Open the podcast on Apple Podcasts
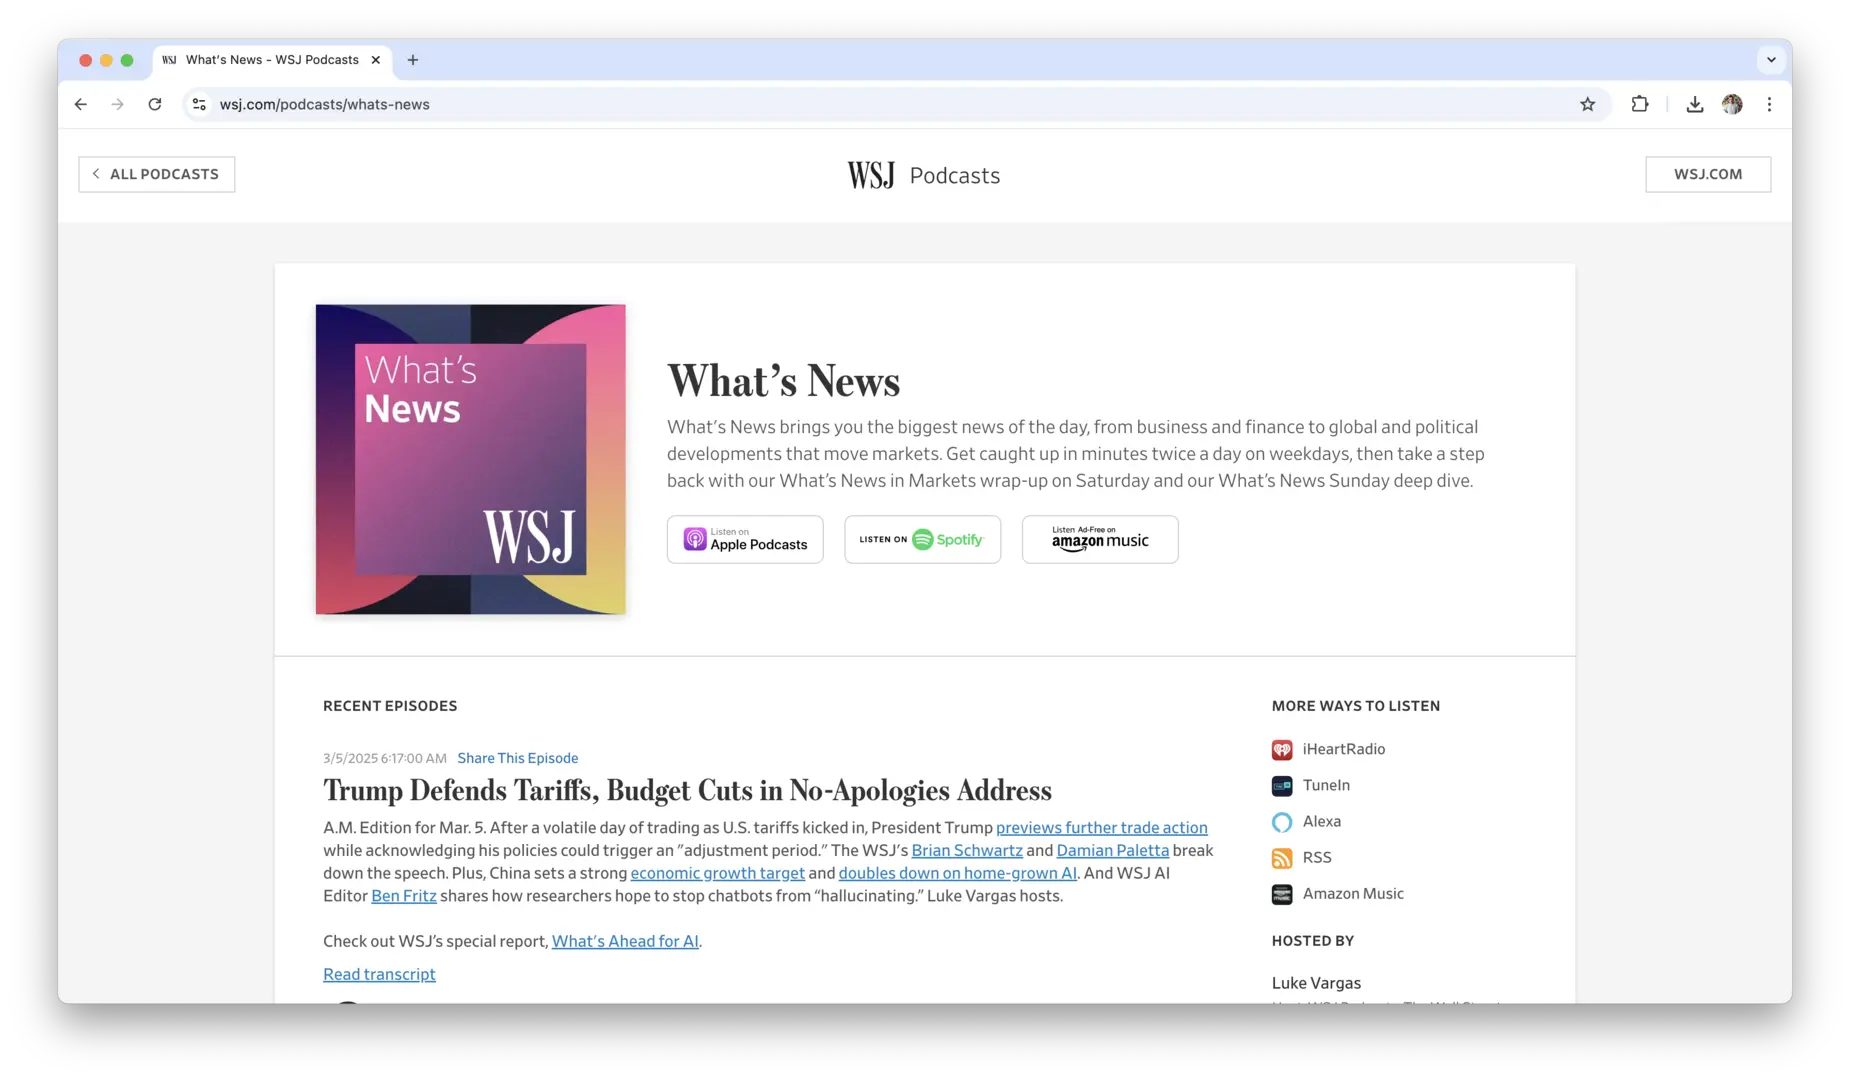Viewport: 1850px width, 1080px height. (744, 539)
